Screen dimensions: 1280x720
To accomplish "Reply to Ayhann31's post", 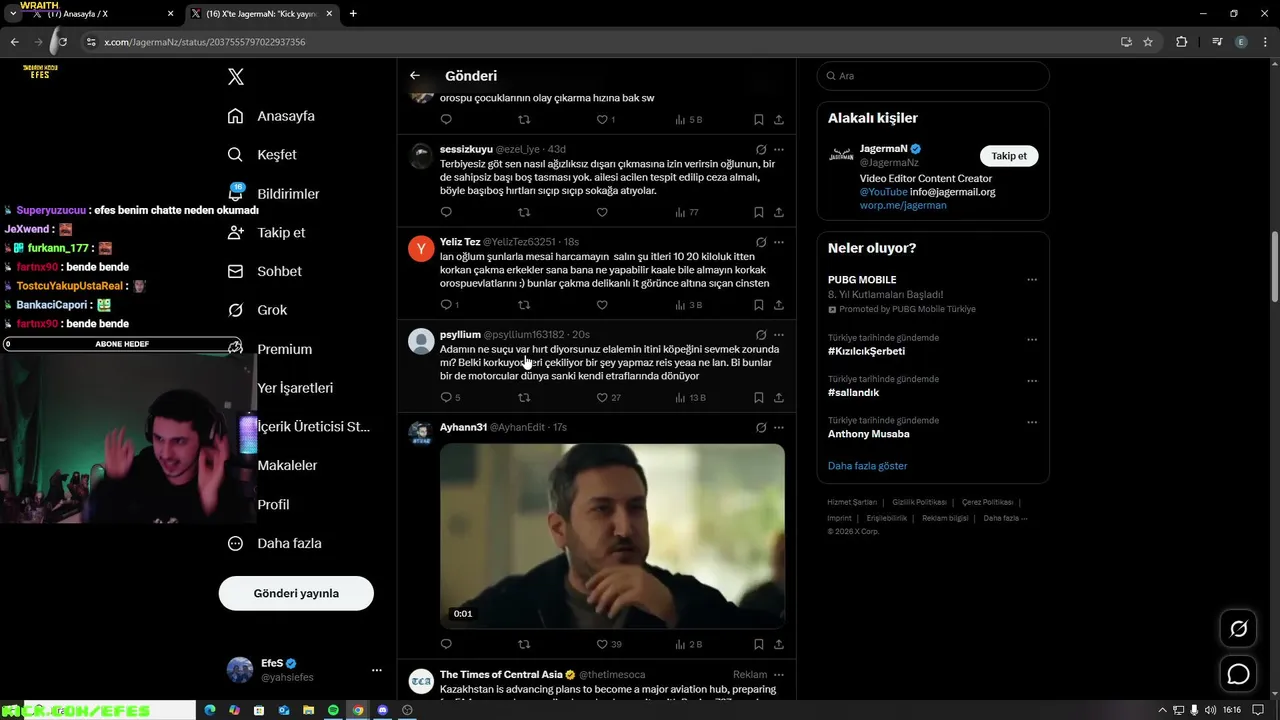I will tap(446, 644).
